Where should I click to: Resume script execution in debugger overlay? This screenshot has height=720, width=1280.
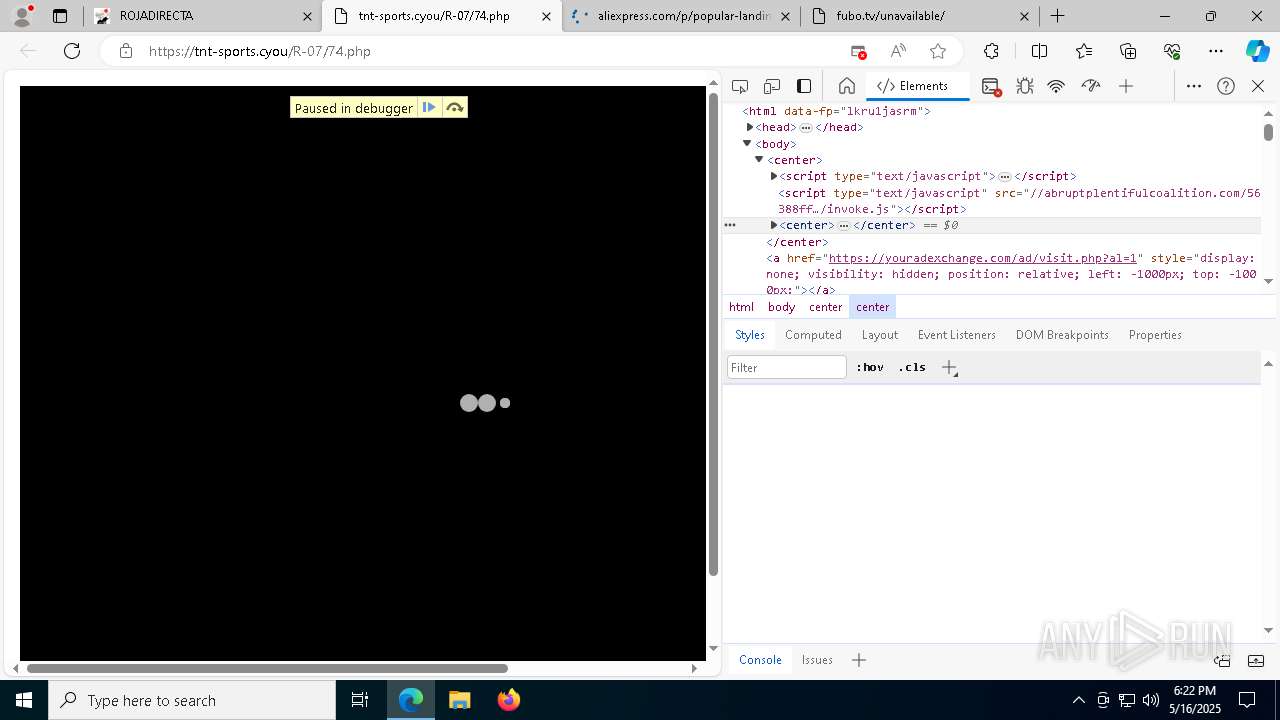pyautogui.click(x=429, y=108)
